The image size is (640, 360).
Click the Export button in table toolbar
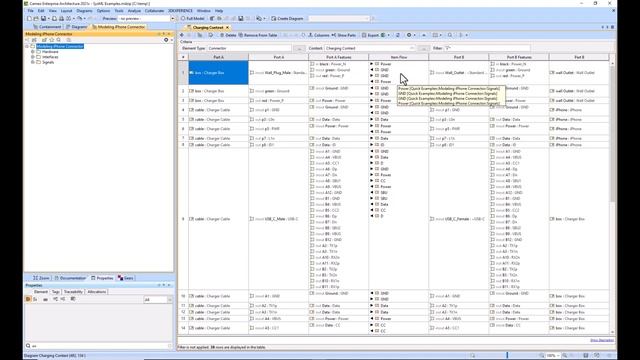tap(371, 35)
